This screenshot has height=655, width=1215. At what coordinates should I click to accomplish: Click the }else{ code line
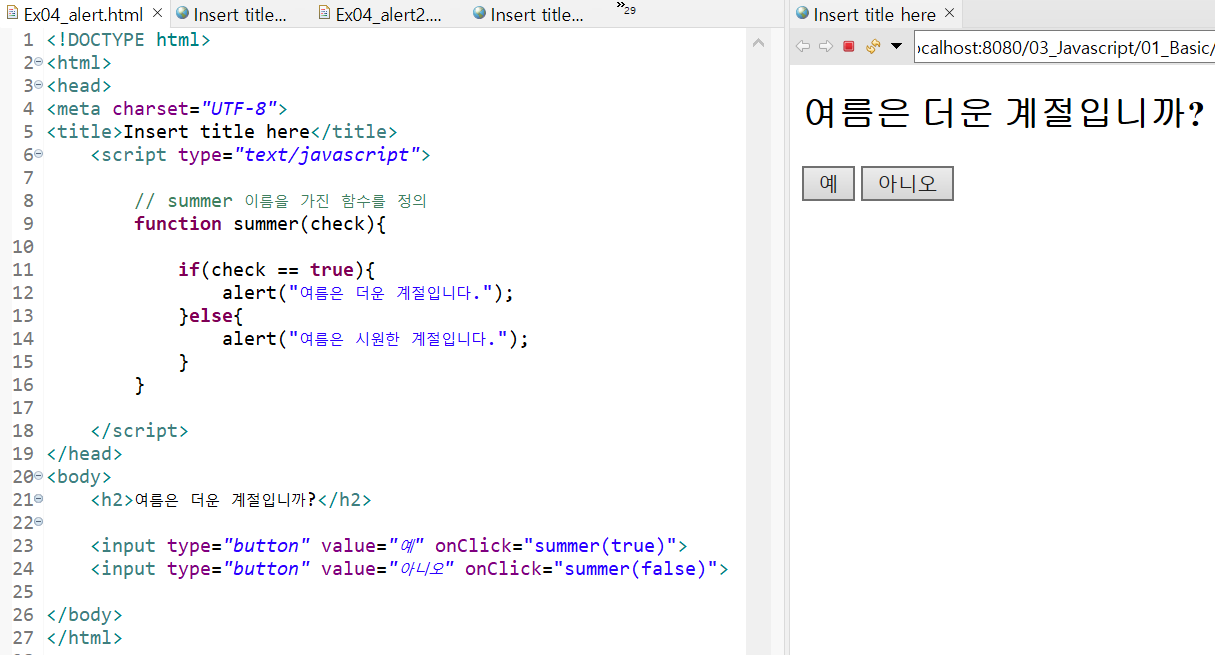click(x=211, y=316)
